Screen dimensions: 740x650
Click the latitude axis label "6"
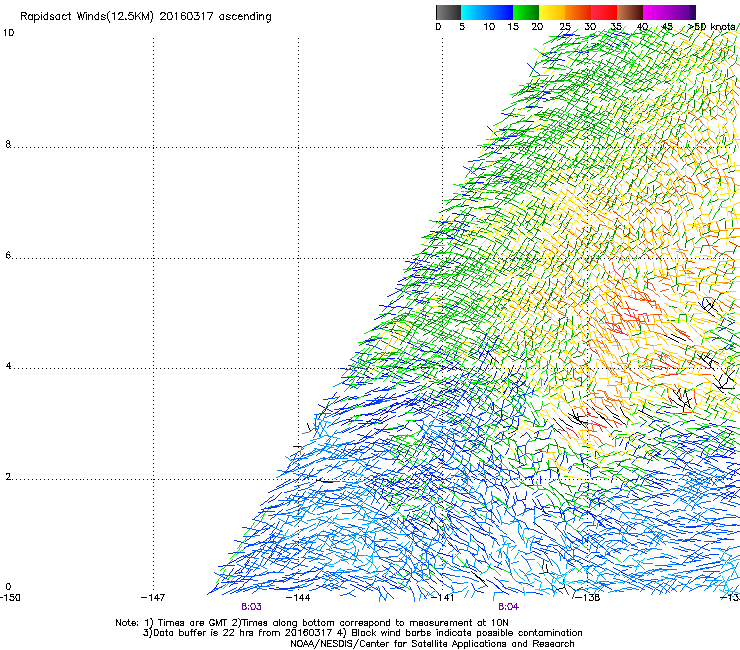point(8,255)
